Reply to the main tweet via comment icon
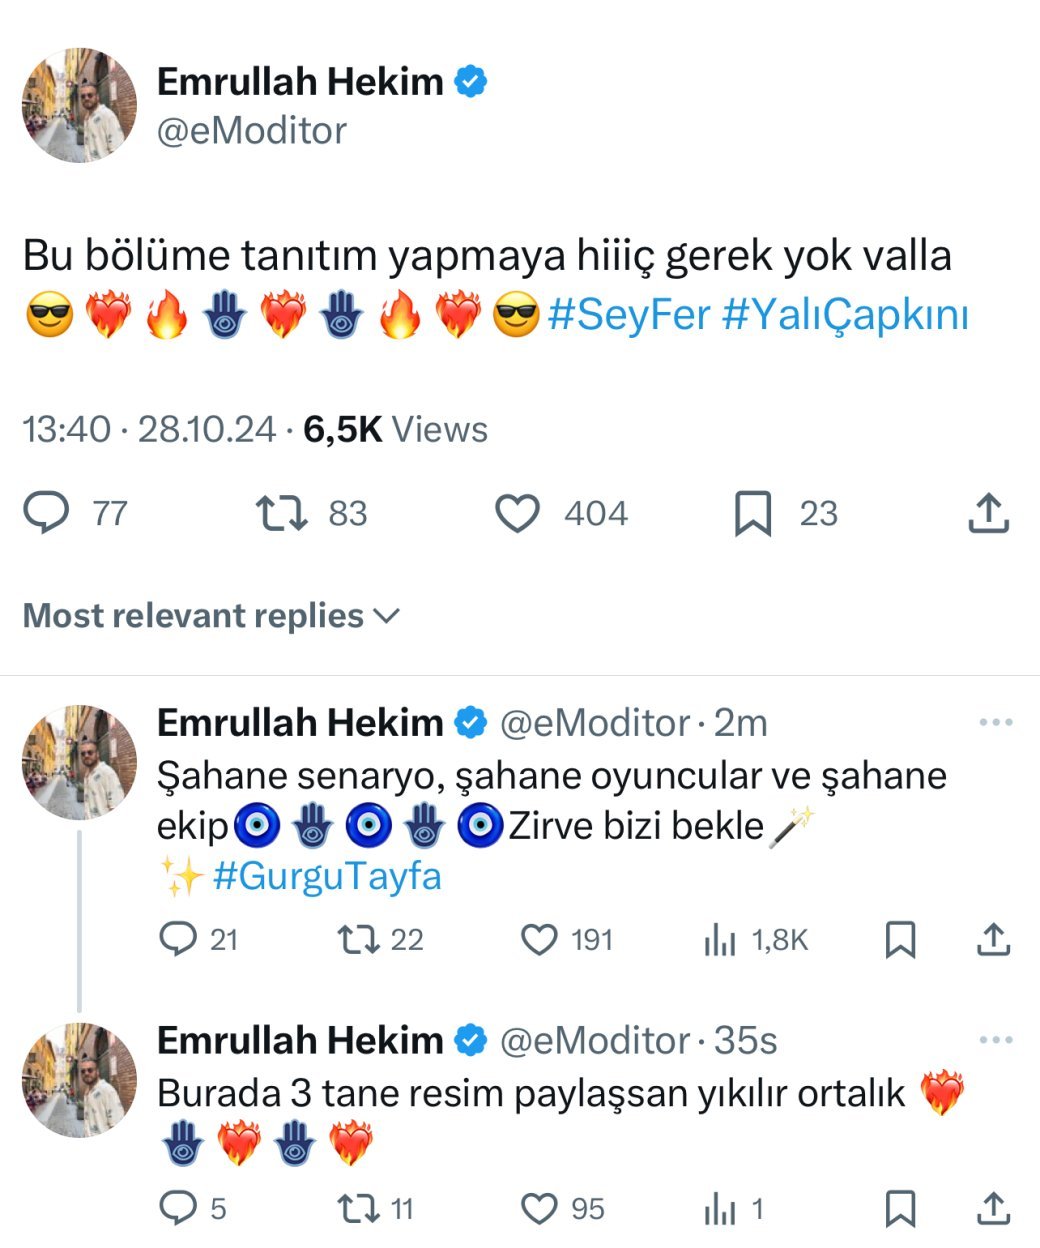The image size is (1040, 1248). [46, 513]
